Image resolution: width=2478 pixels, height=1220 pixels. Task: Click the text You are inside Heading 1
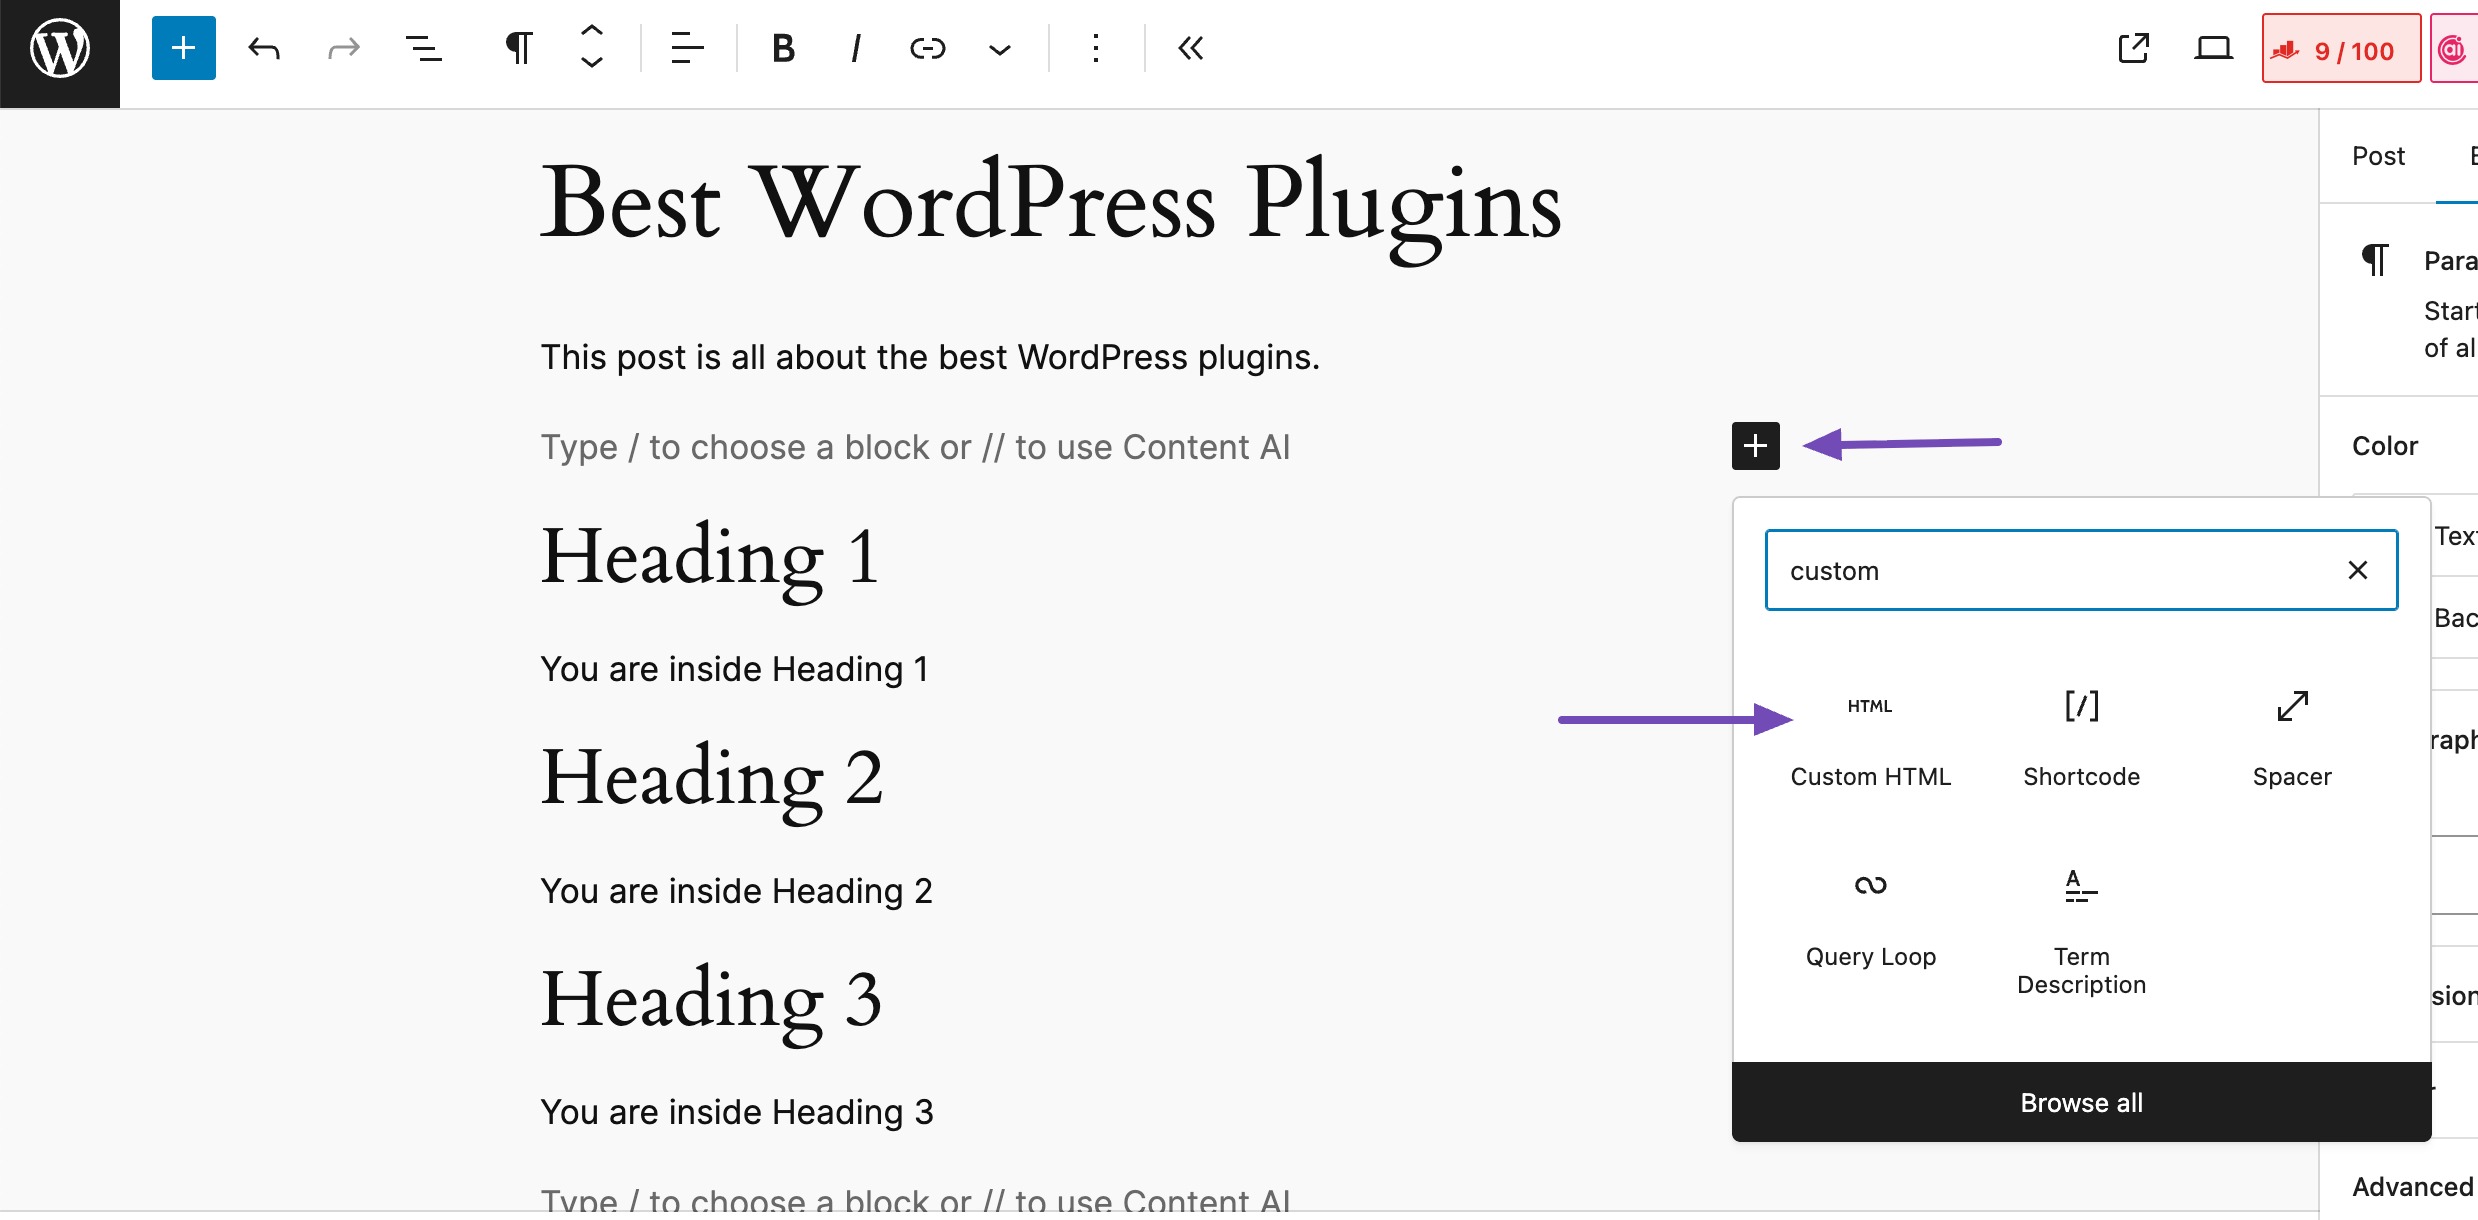tap(735, 669)
